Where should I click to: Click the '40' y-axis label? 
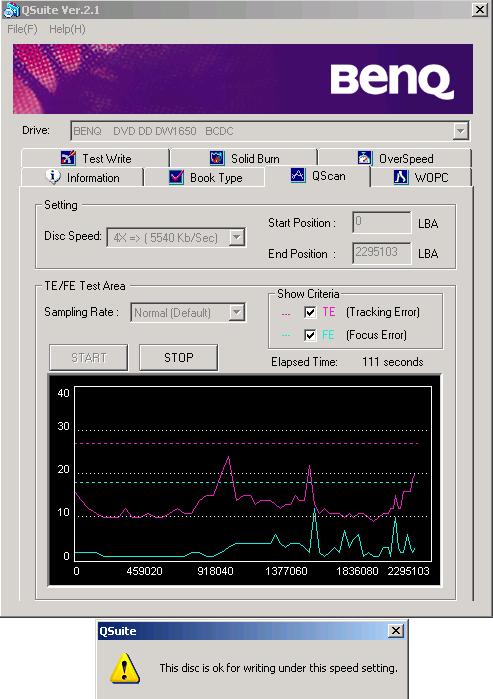pyautogui.click(x=63, y=393)
